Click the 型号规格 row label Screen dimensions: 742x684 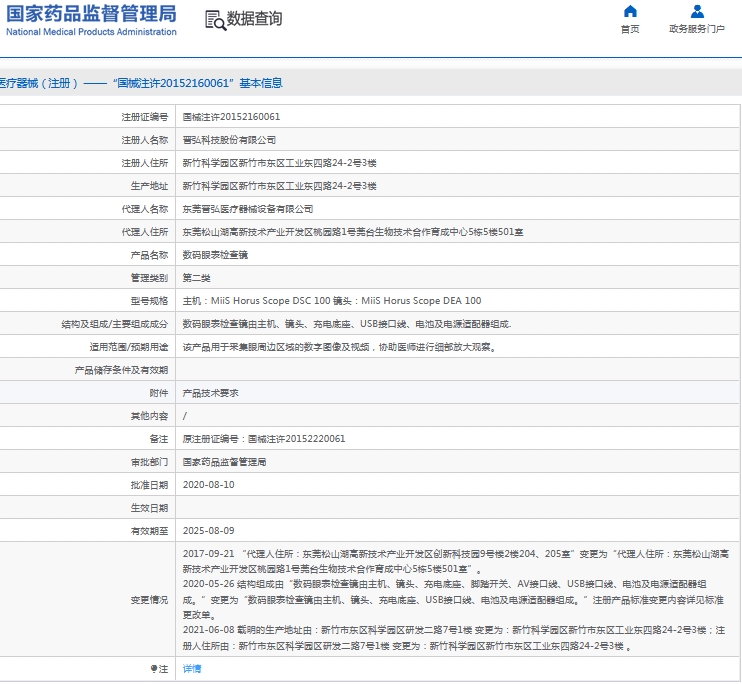tap(150, 301)
